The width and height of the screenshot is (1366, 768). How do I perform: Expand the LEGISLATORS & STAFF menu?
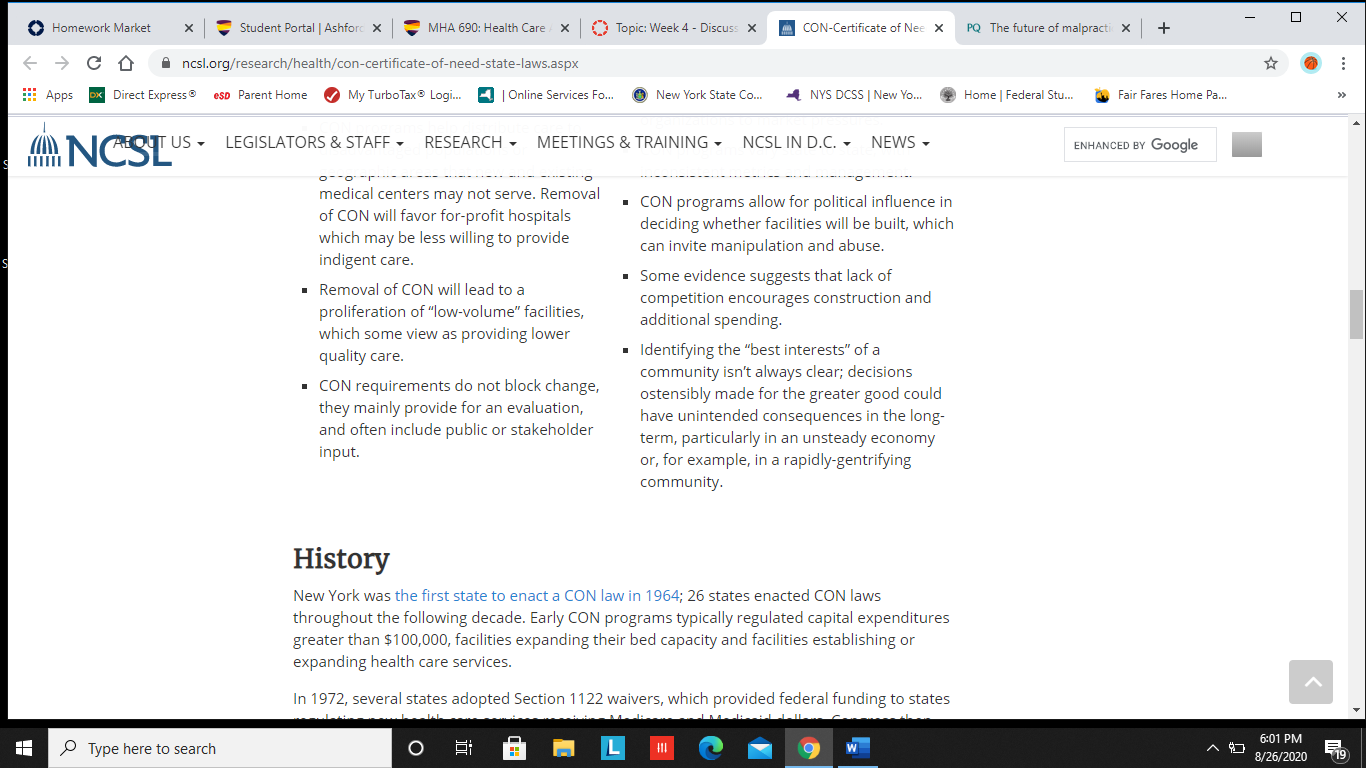[314, 143]
